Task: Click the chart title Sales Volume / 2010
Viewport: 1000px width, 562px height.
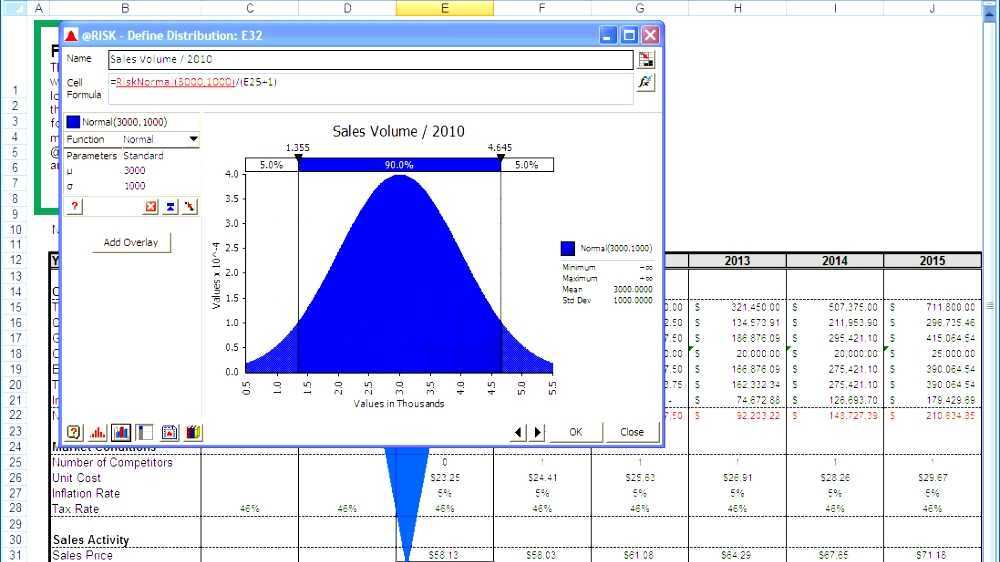Action: coord(399,131)
